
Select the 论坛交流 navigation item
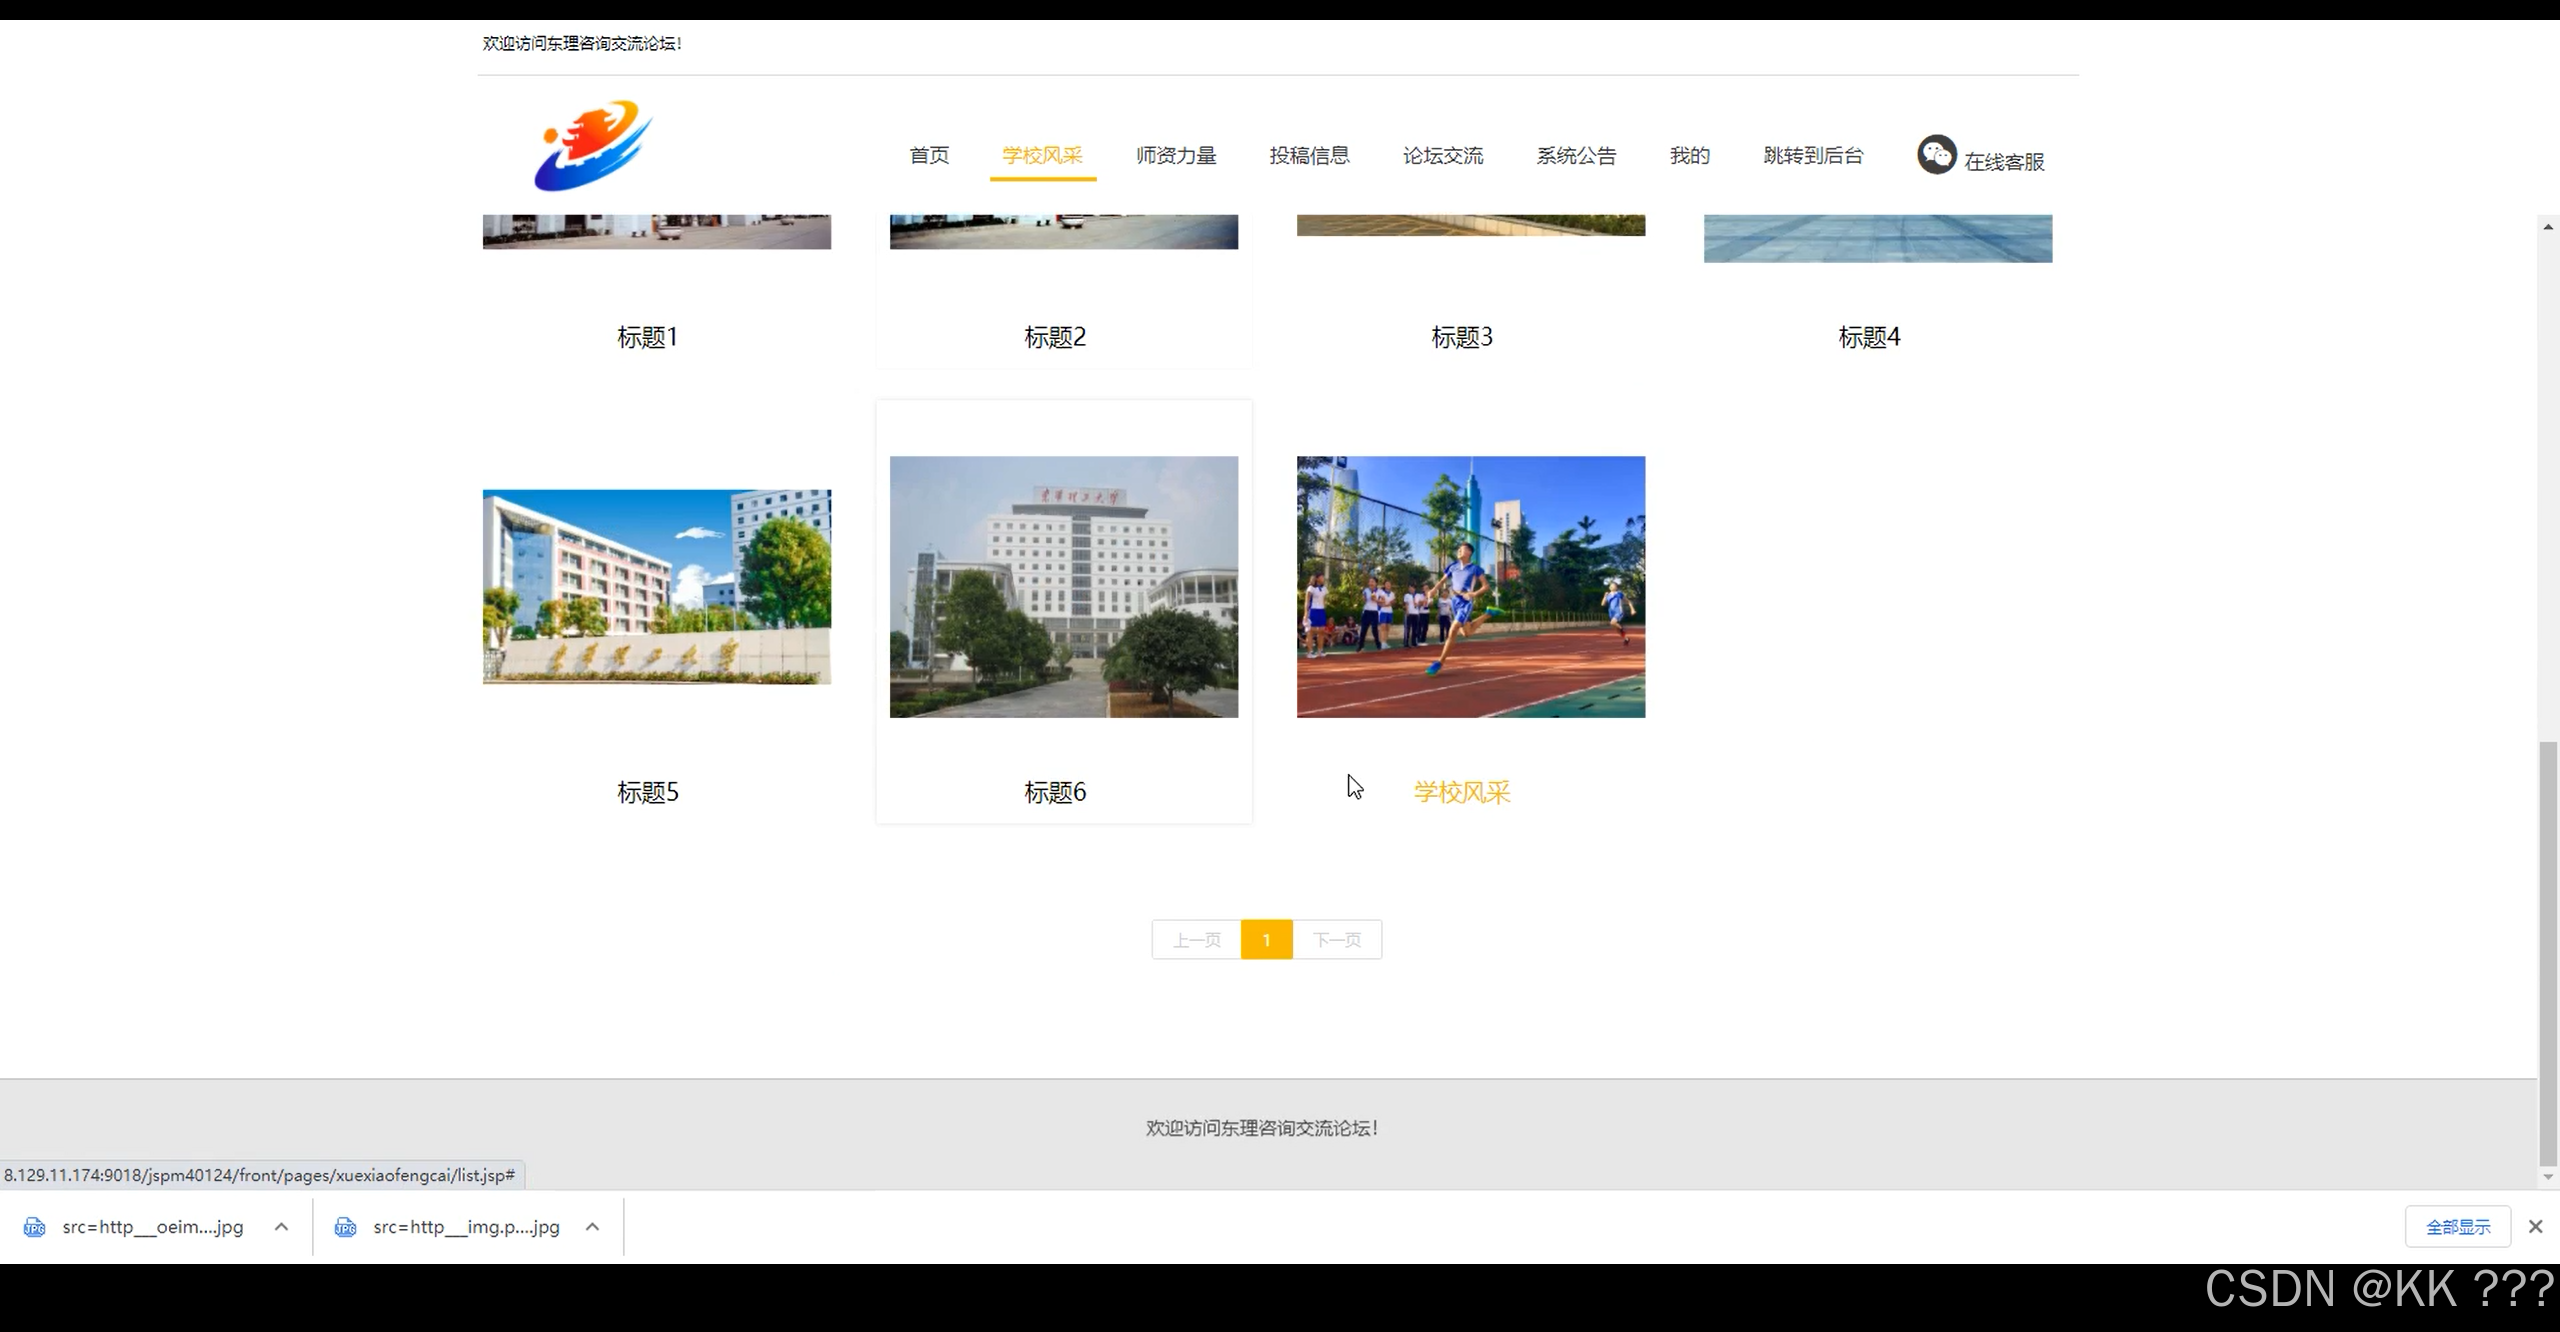pyautogui.click(x=1443, y=155)
